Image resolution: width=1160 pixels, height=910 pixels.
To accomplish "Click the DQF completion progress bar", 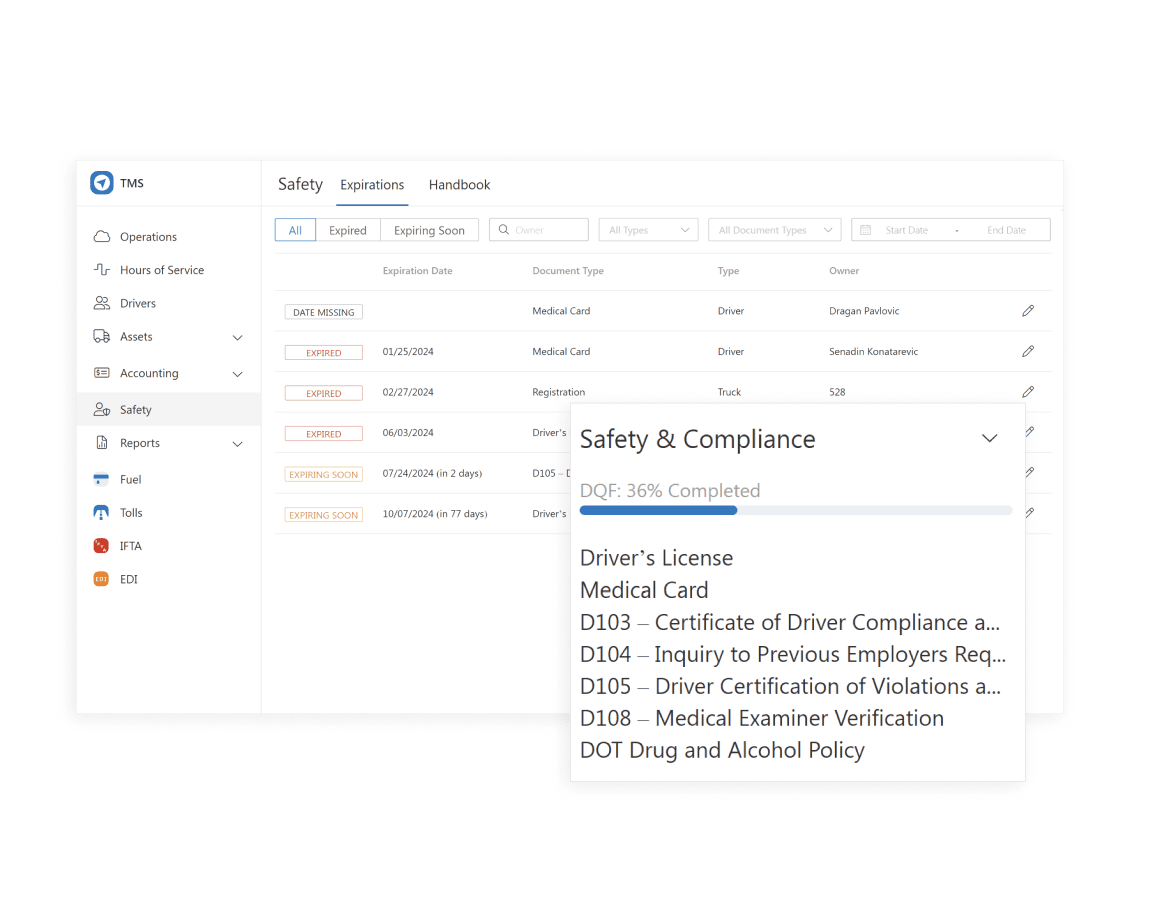I will 796,510.
